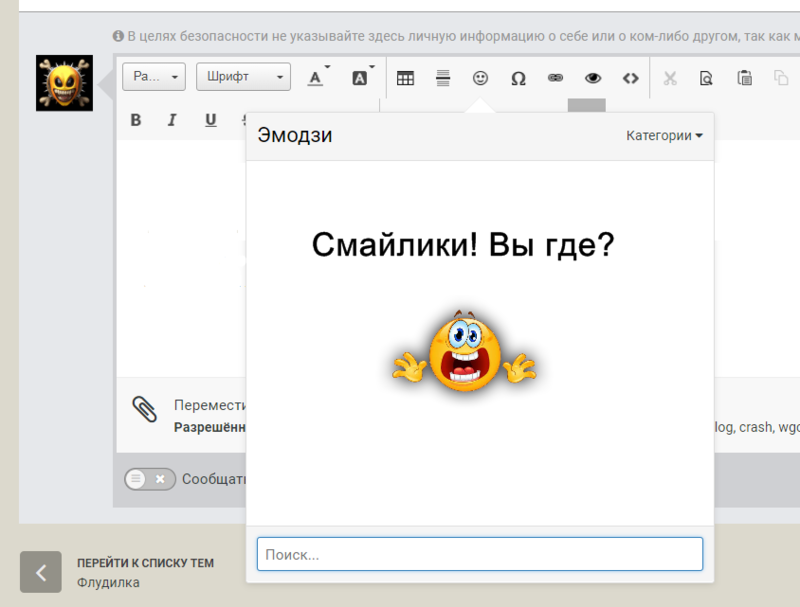Click the Поиск emoji search field
Screen dimensions: 800x607
click(479, 553)
